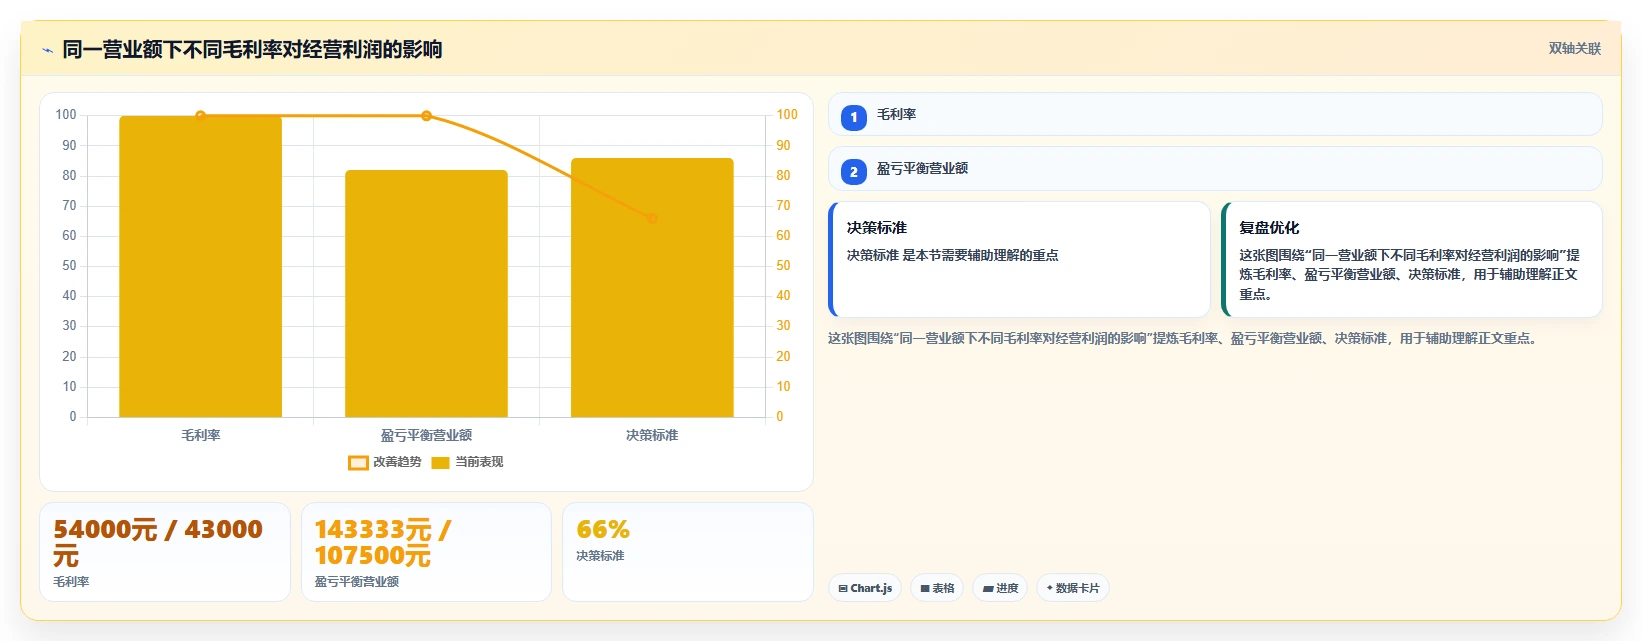This screenshot has width=1642, height=641.
Task: Toggle the 当前表现 legend swatch
Action: (x=440, y=462)
